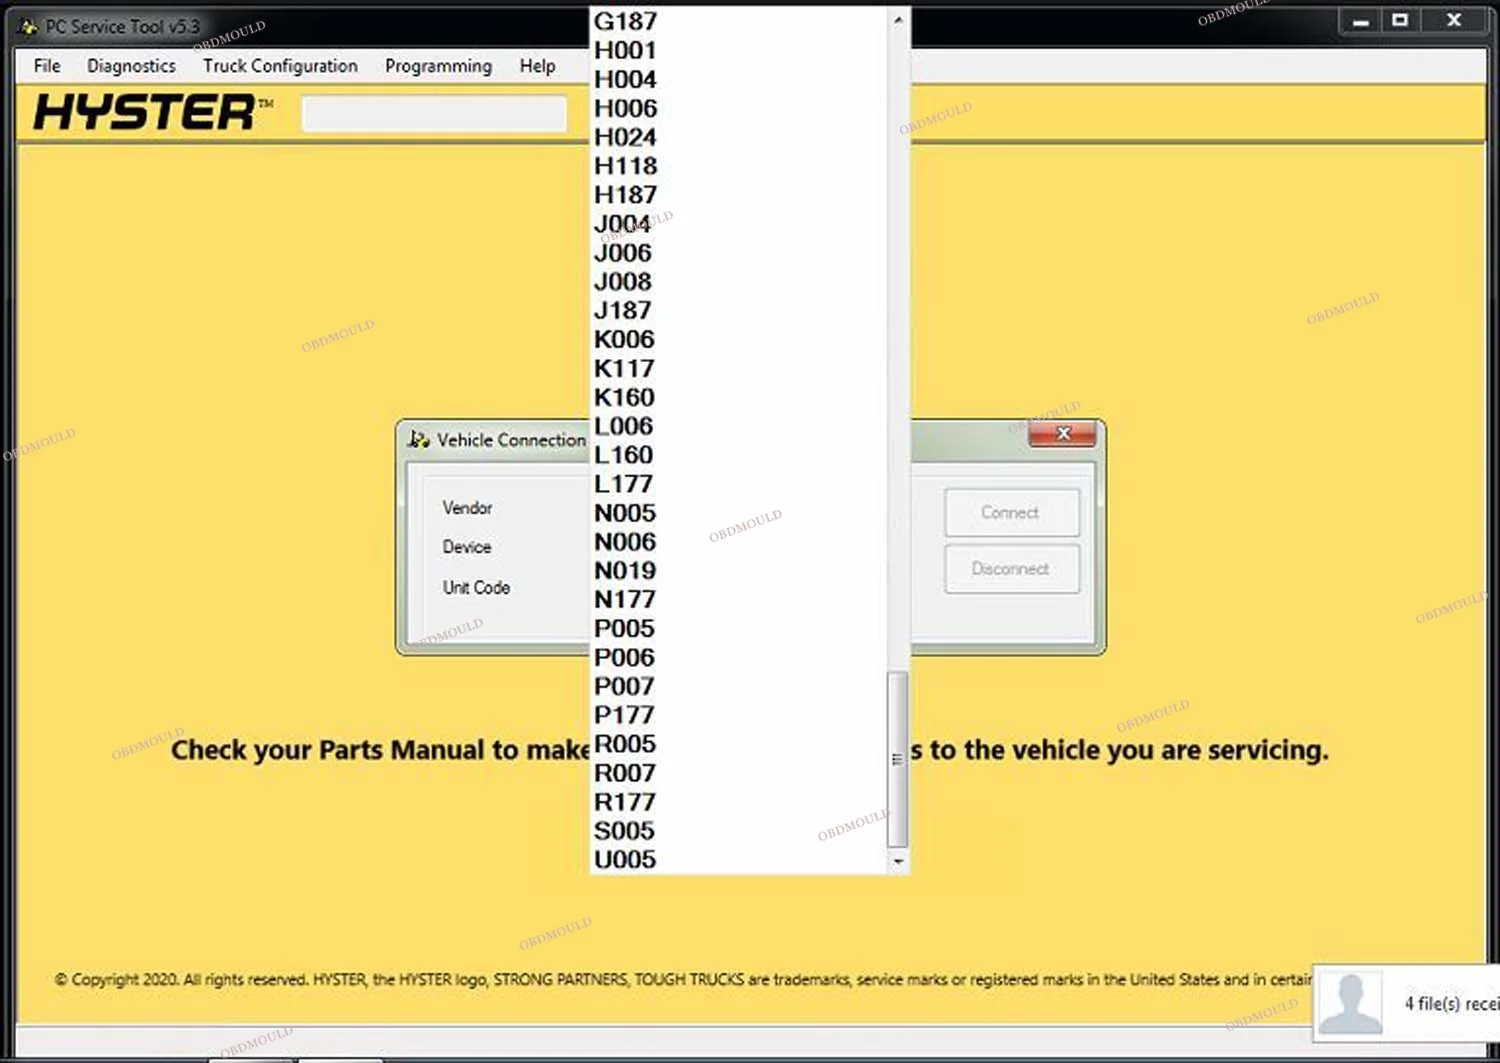Click the search field beside the Hyster logo
The width and height of the screenshot is (1500, 1063).
(434, 113)
